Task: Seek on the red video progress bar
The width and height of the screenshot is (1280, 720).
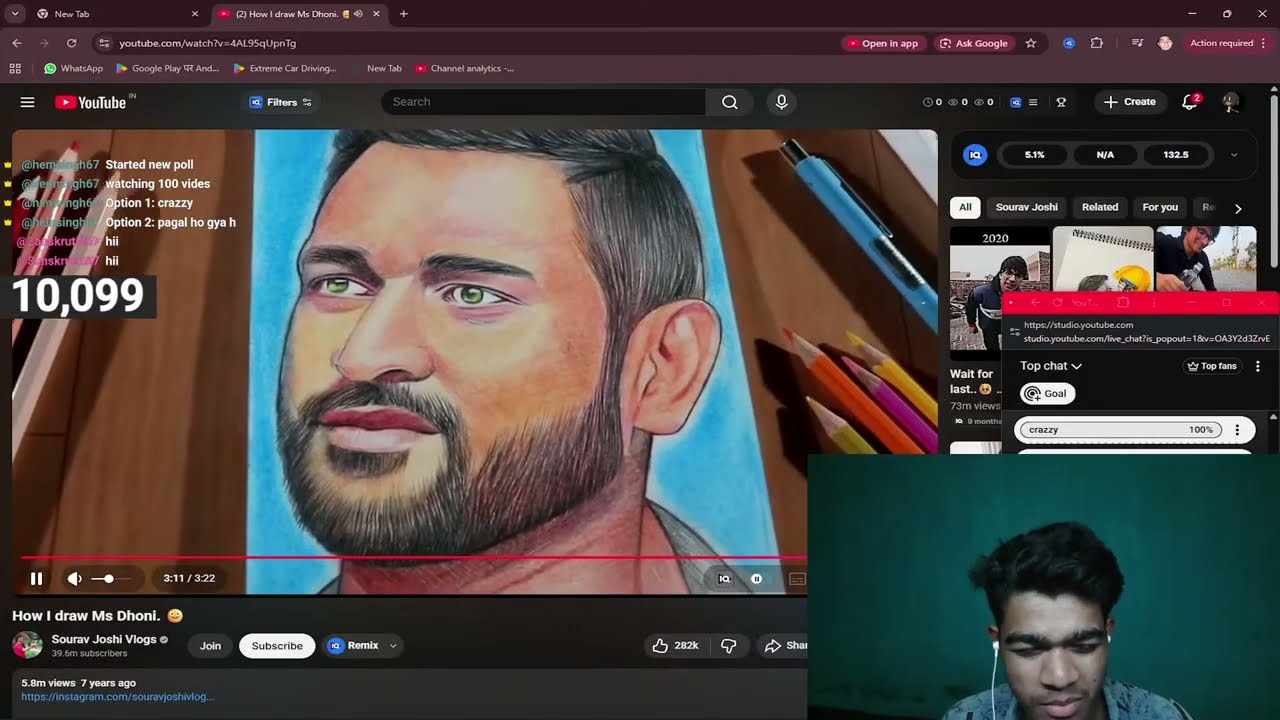Action: tap(413, 557)
